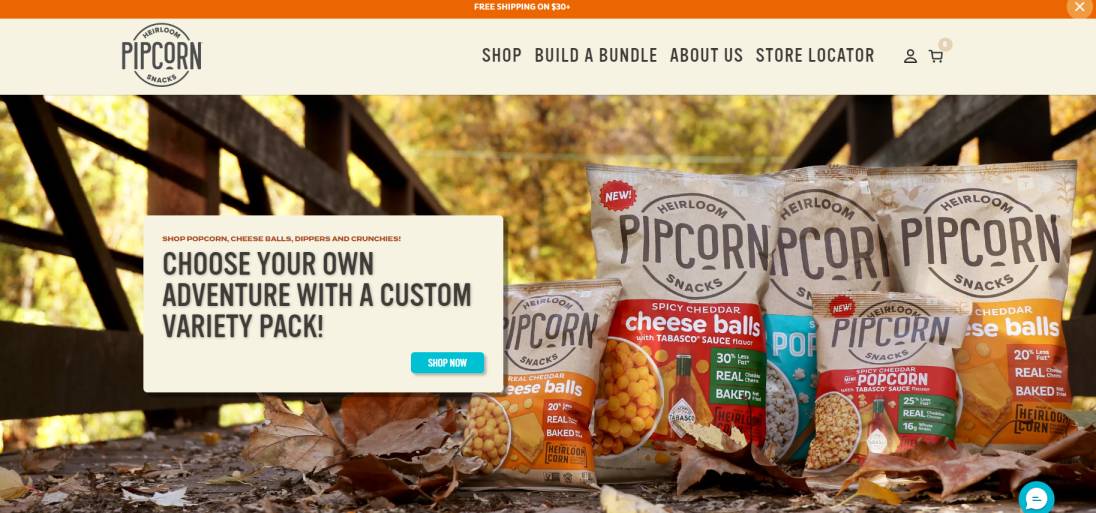Screen dimensions: 1096x513
Task: Click the Free Shipping on $30+ banner text
Action: (522, 7)
